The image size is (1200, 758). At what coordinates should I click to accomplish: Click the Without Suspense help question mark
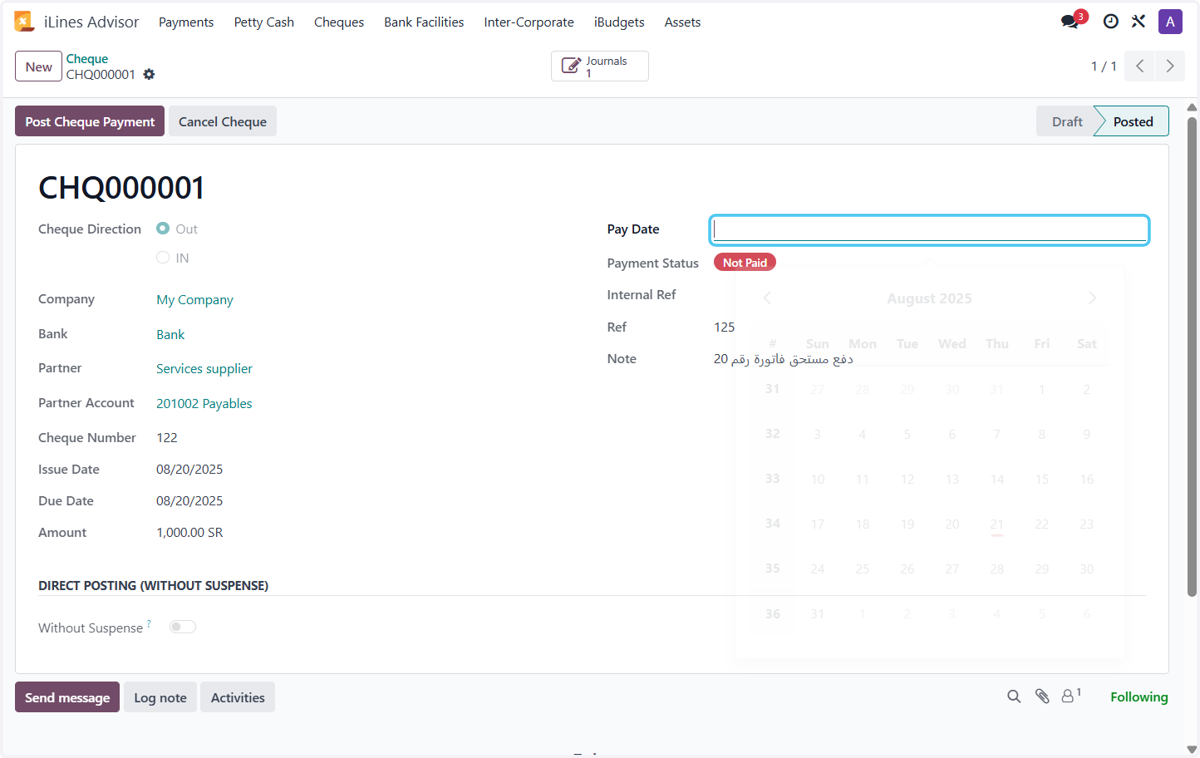point(149,624)
